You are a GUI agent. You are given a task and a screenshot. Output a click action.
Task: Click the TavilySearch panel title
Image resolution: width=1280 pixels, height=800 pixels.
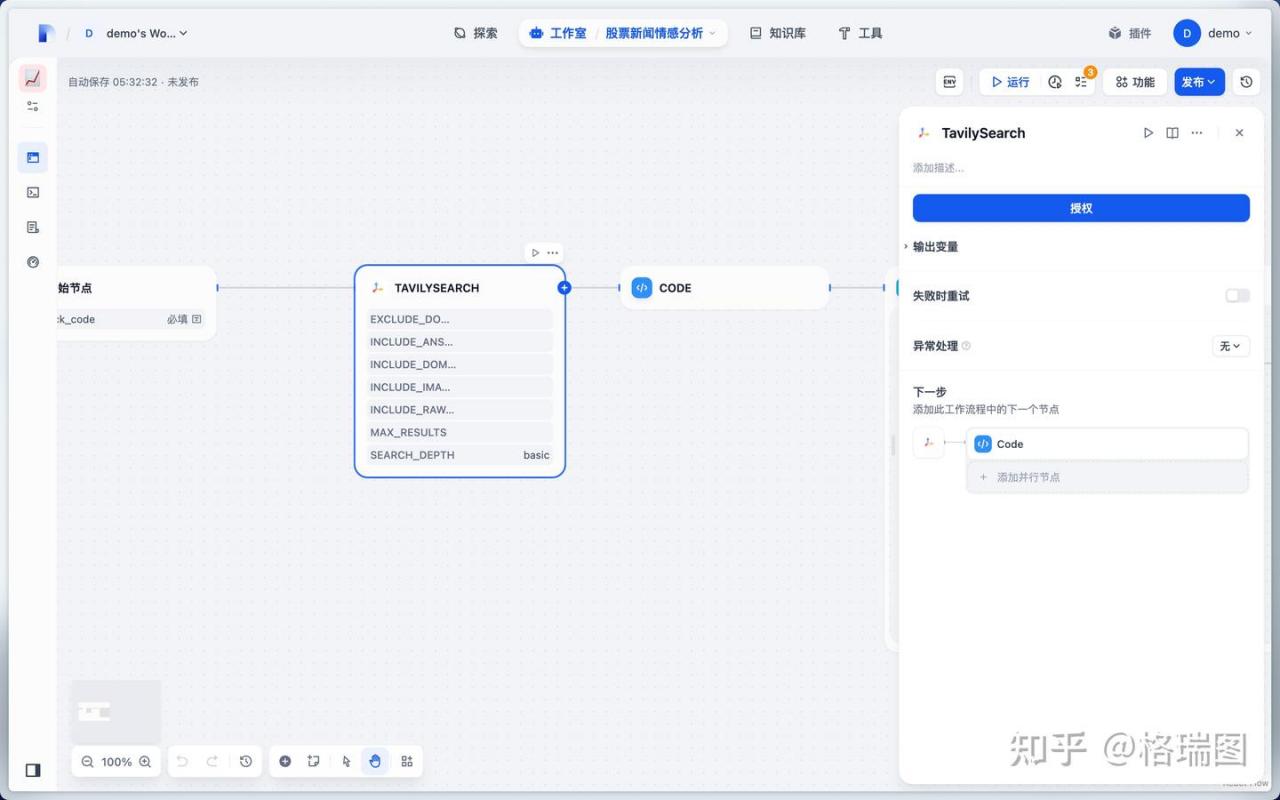tap(983, 133)
